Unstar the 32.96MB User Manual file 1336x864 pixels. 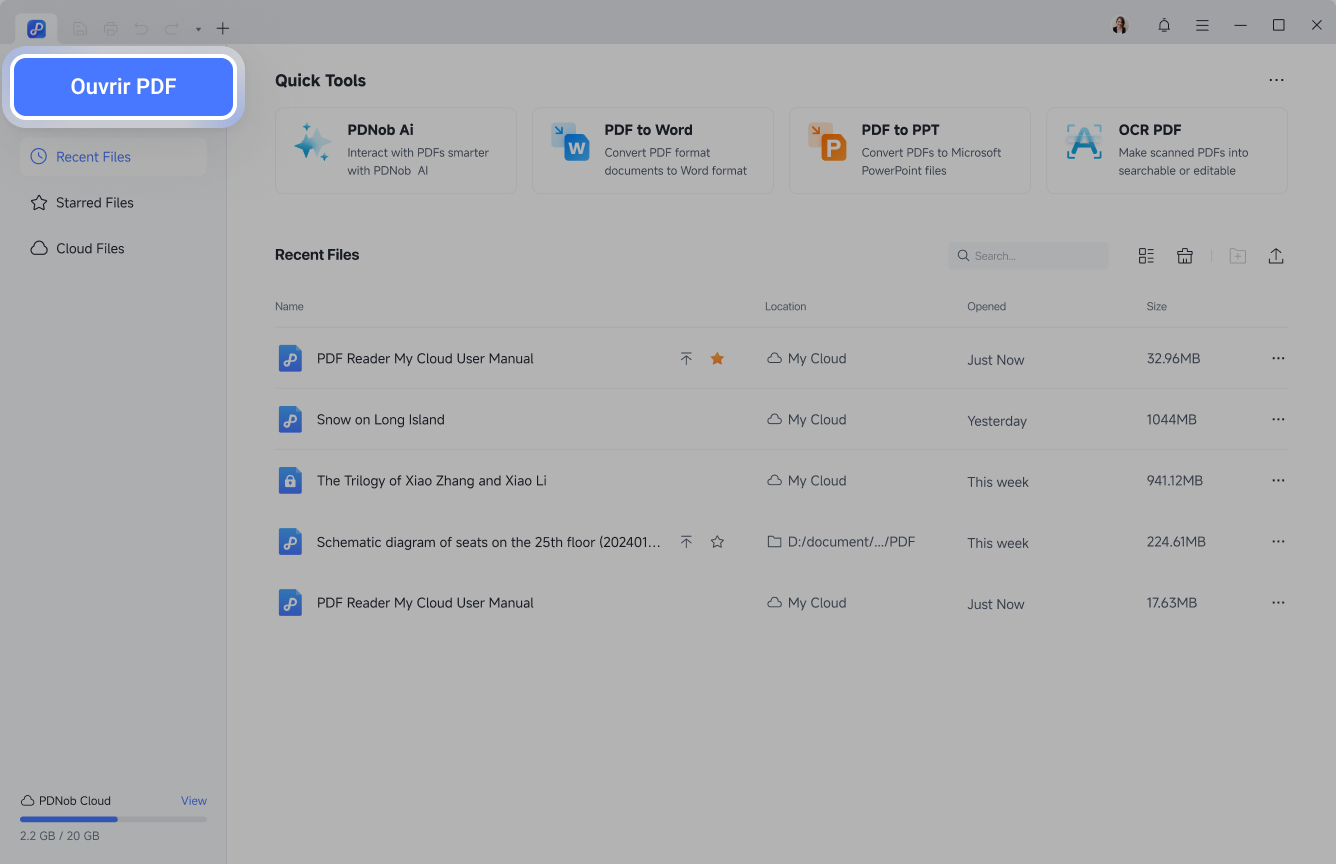point(717,359)
